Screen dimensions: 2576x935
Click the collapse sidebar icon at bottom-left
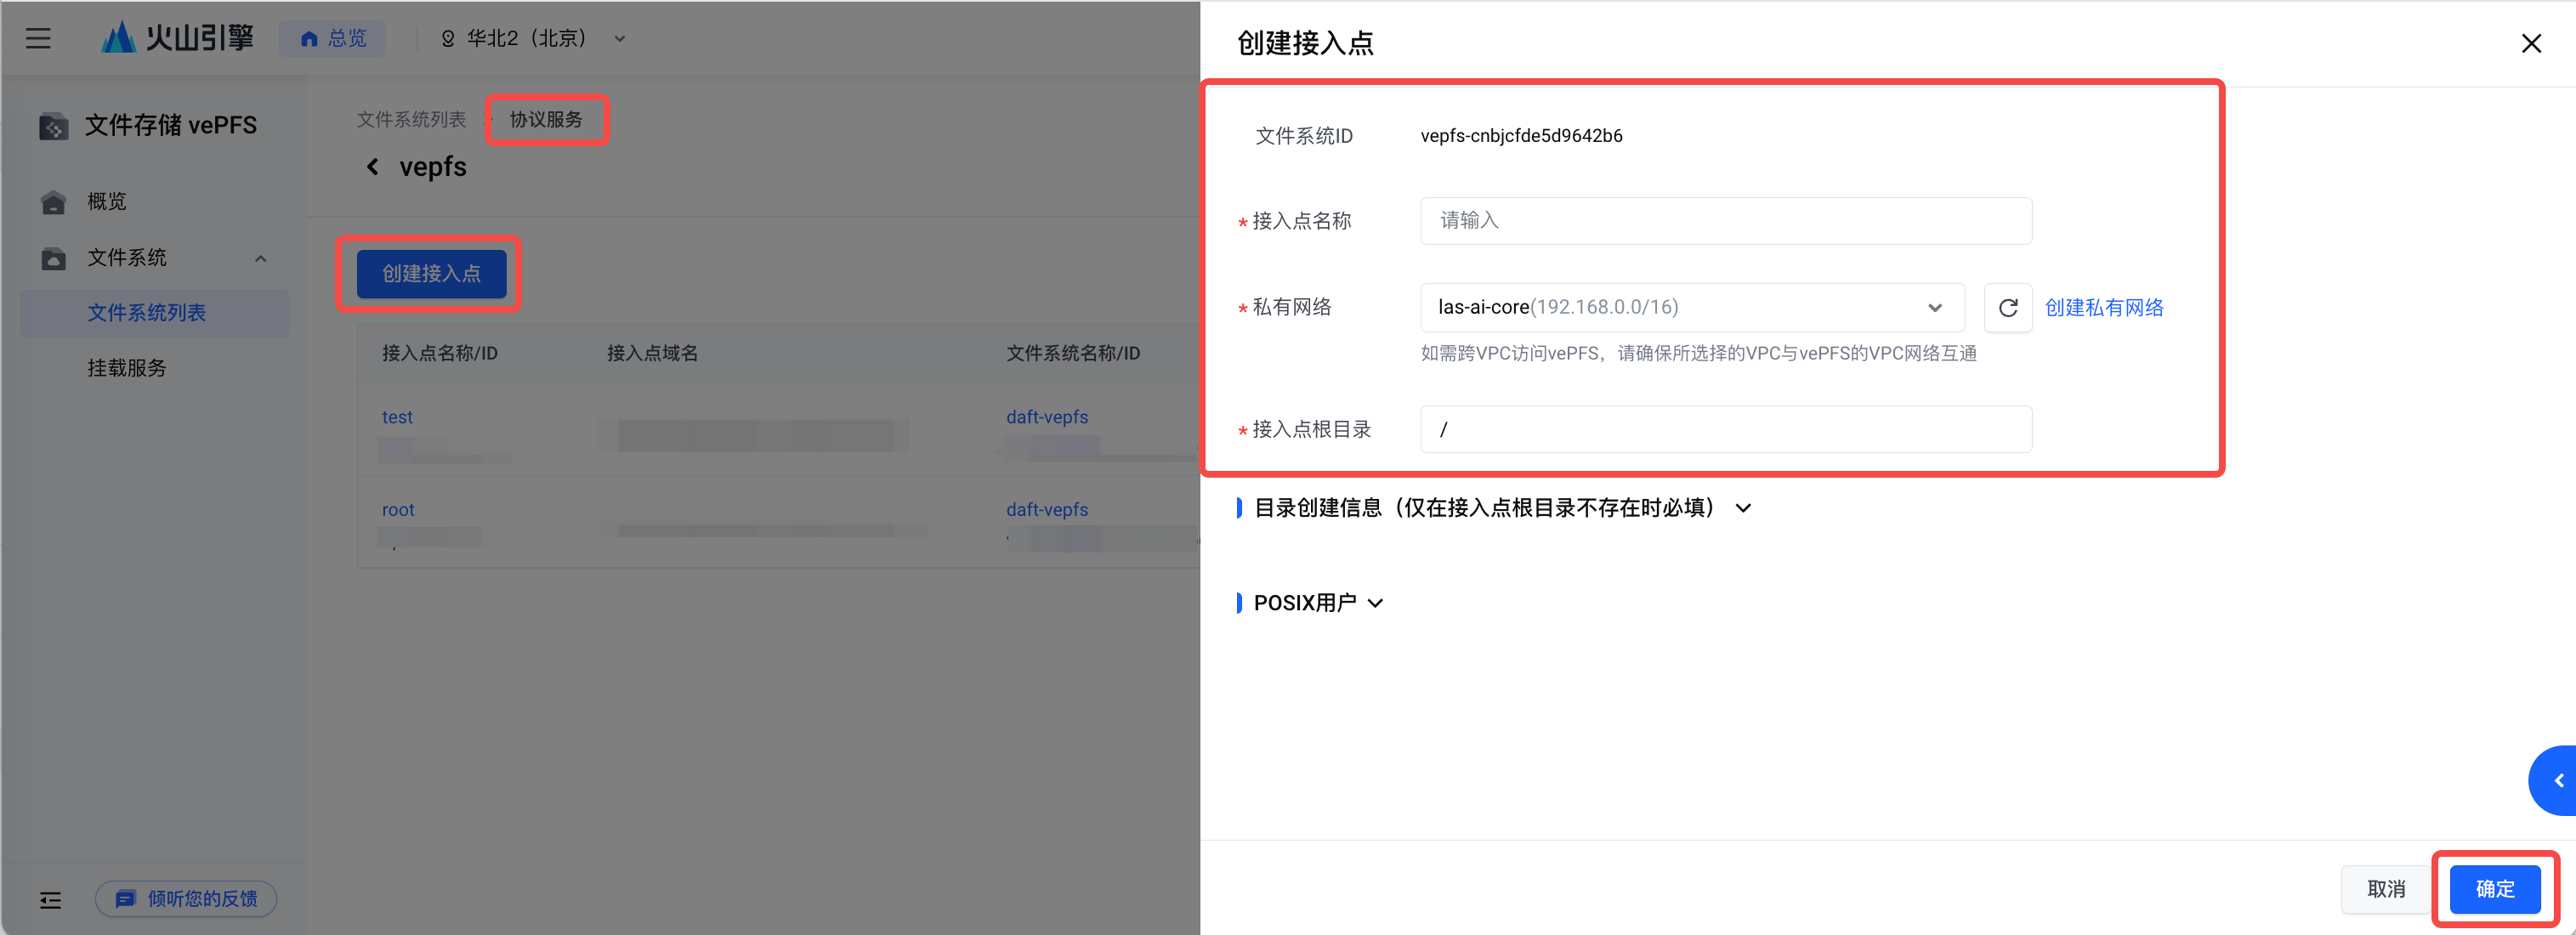50,900
